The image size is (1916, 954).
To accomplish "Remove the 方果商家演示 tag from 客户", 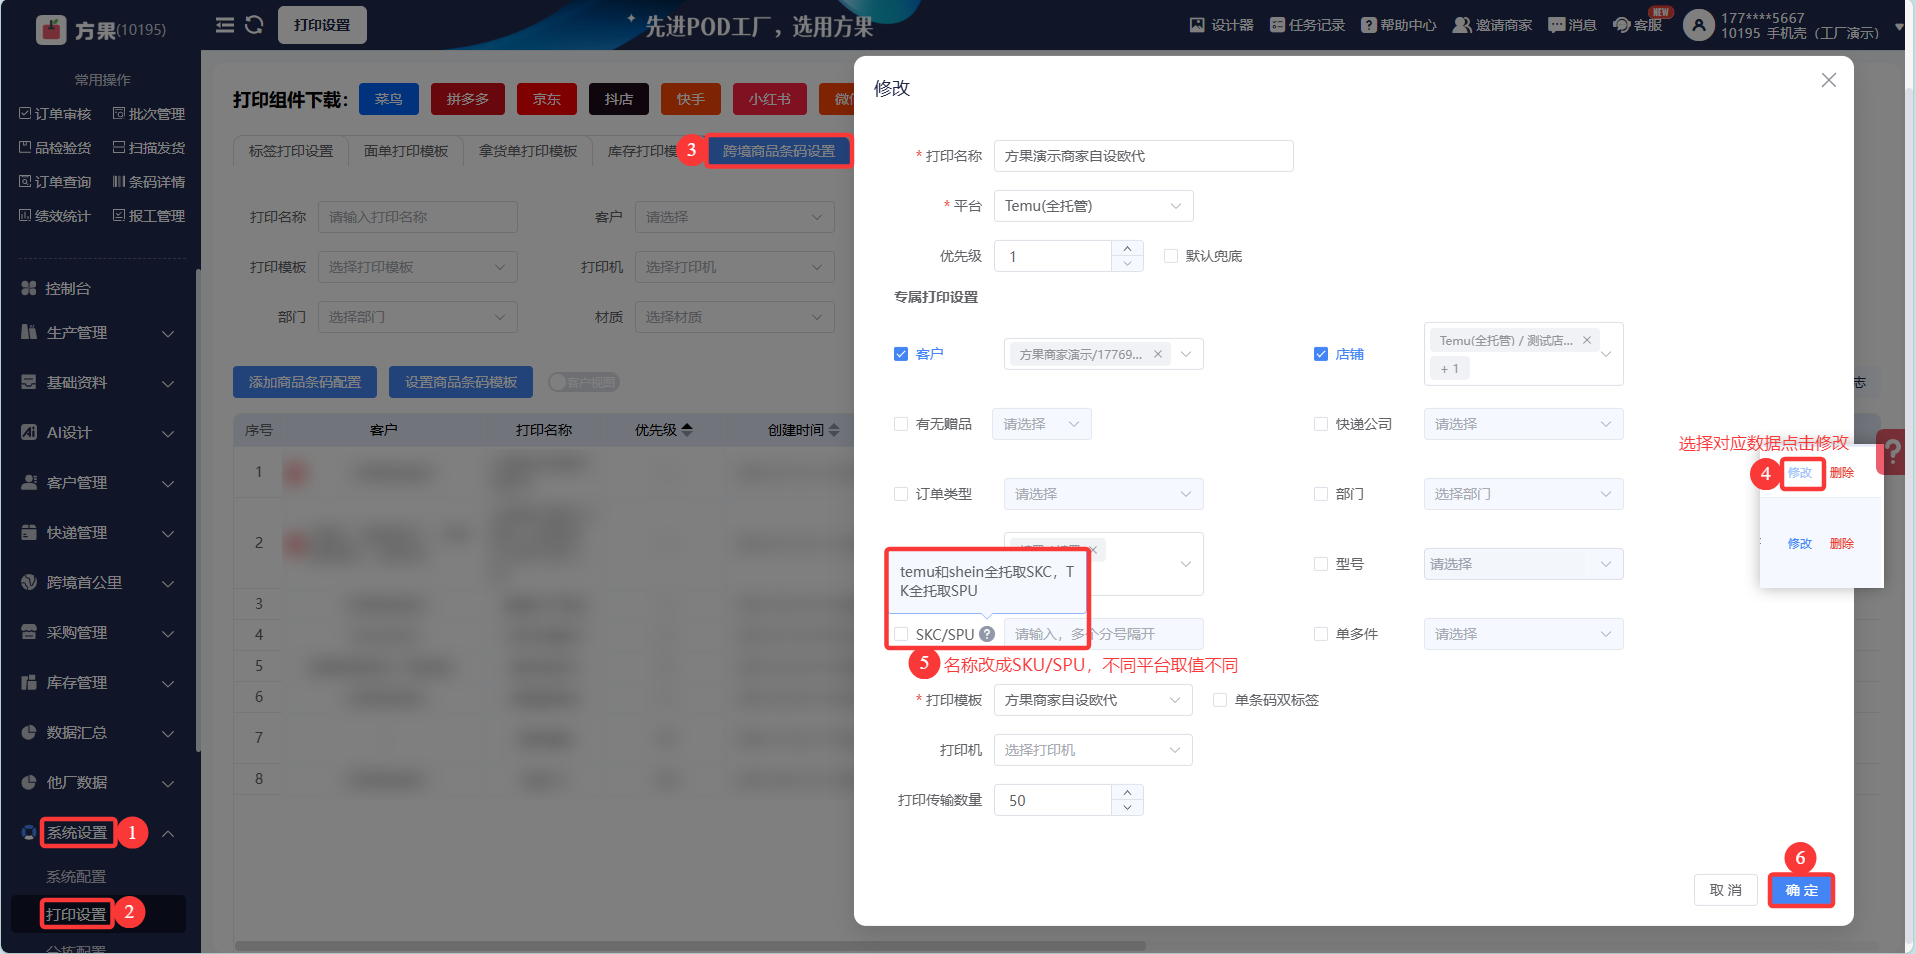I will pos(1158,354).
